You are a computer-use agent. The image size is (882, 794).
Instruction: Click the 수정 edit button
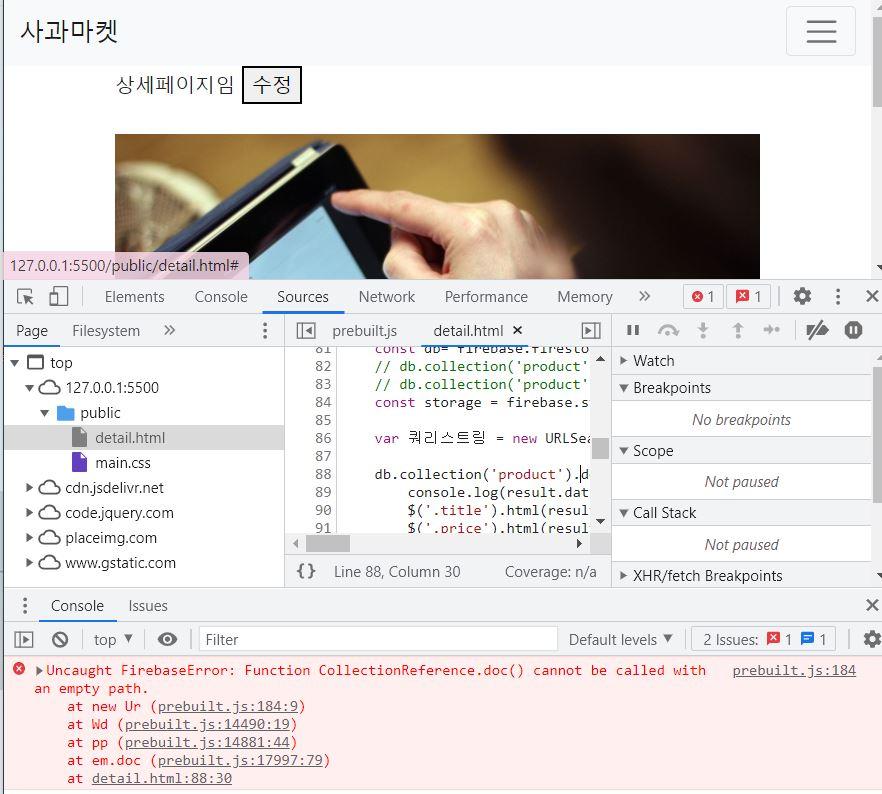(272, 85)
